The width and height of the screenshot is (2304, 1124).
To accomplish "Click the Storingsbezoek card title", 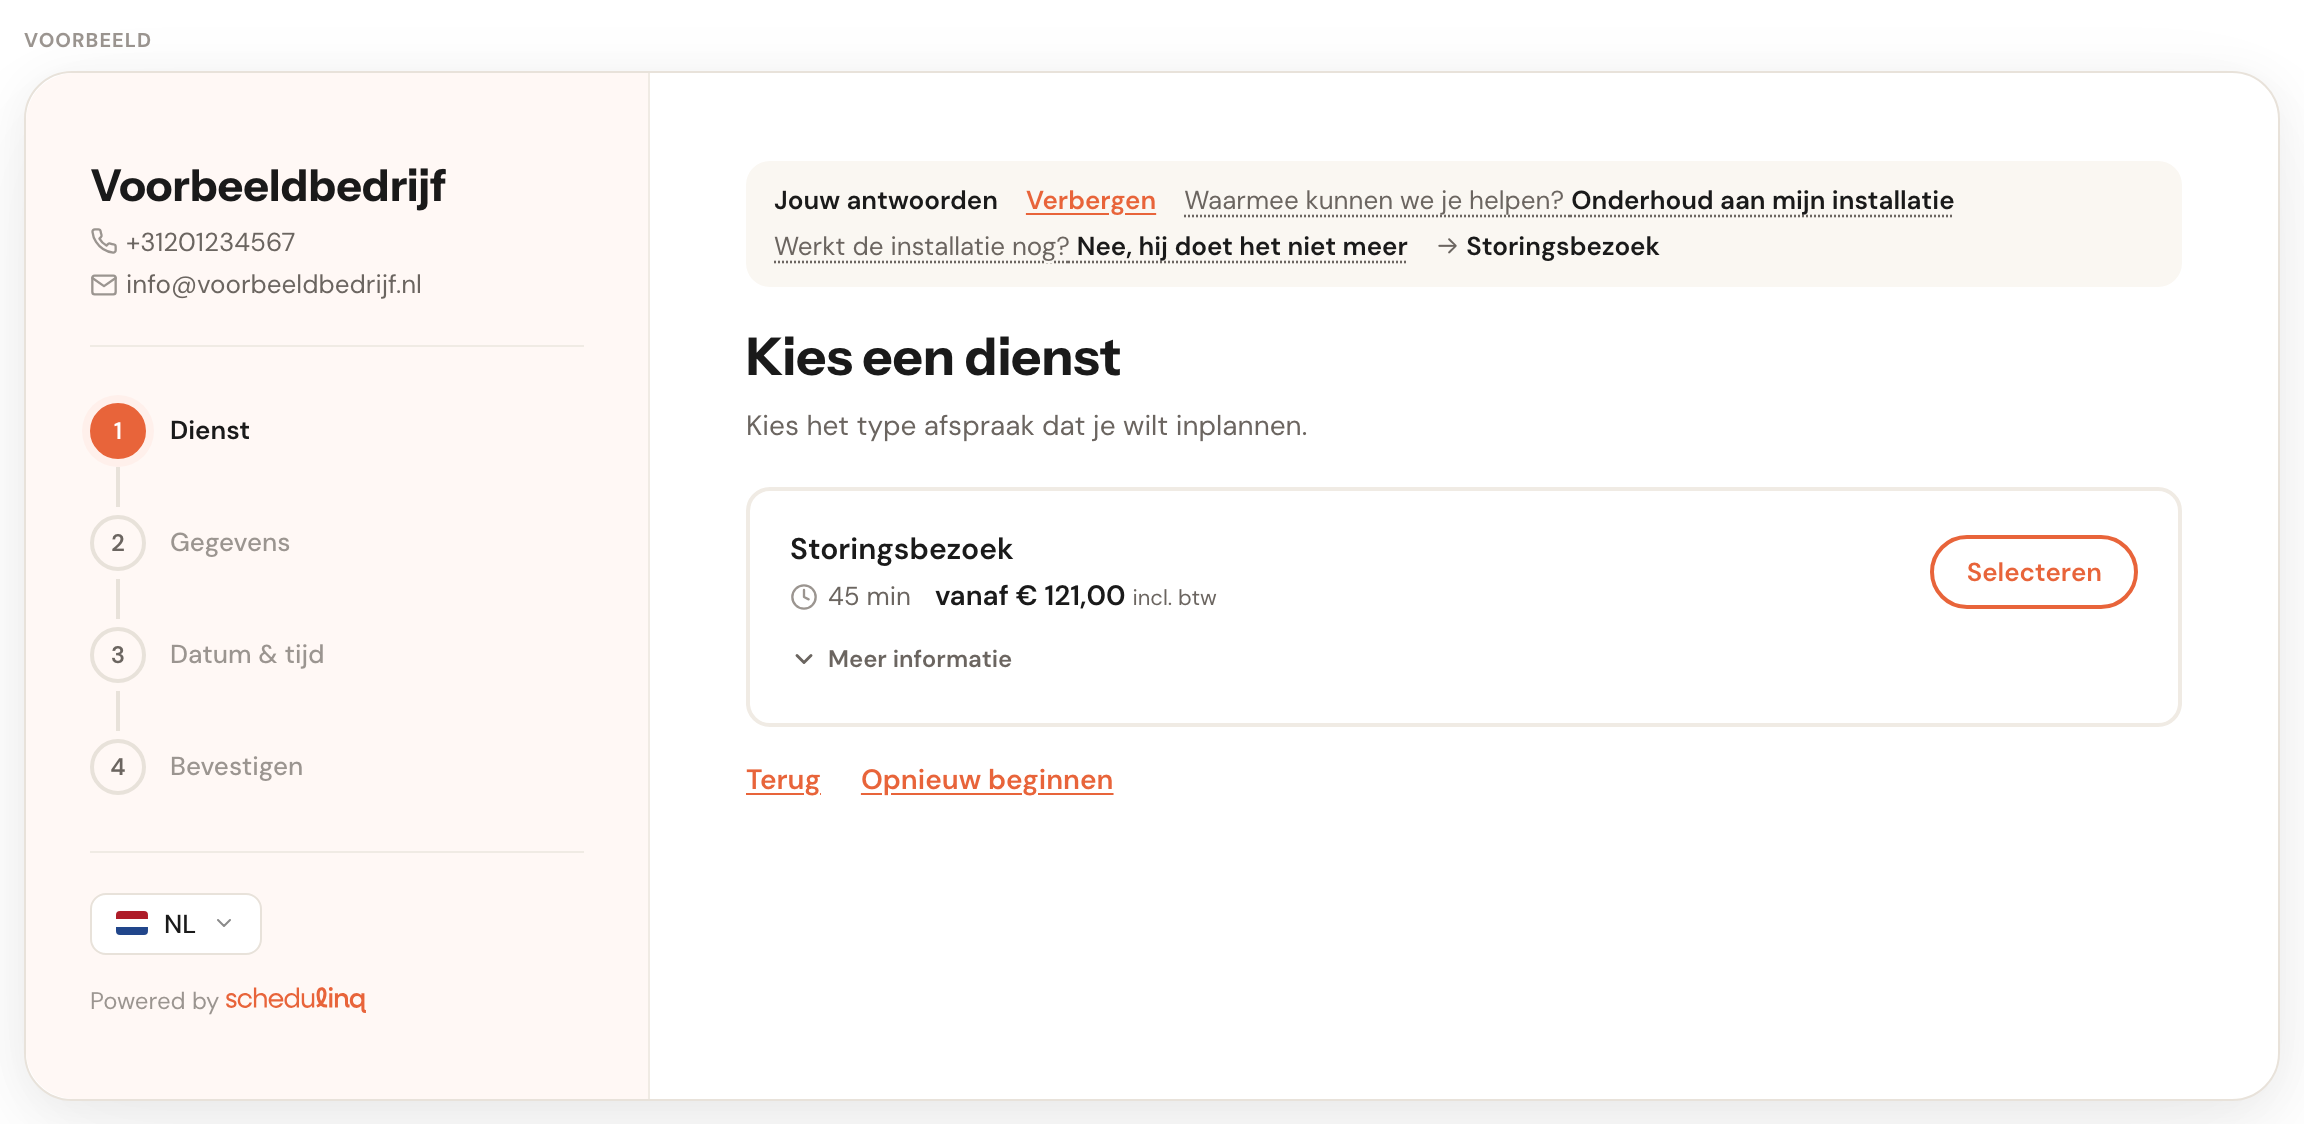I will pos(902,549).
